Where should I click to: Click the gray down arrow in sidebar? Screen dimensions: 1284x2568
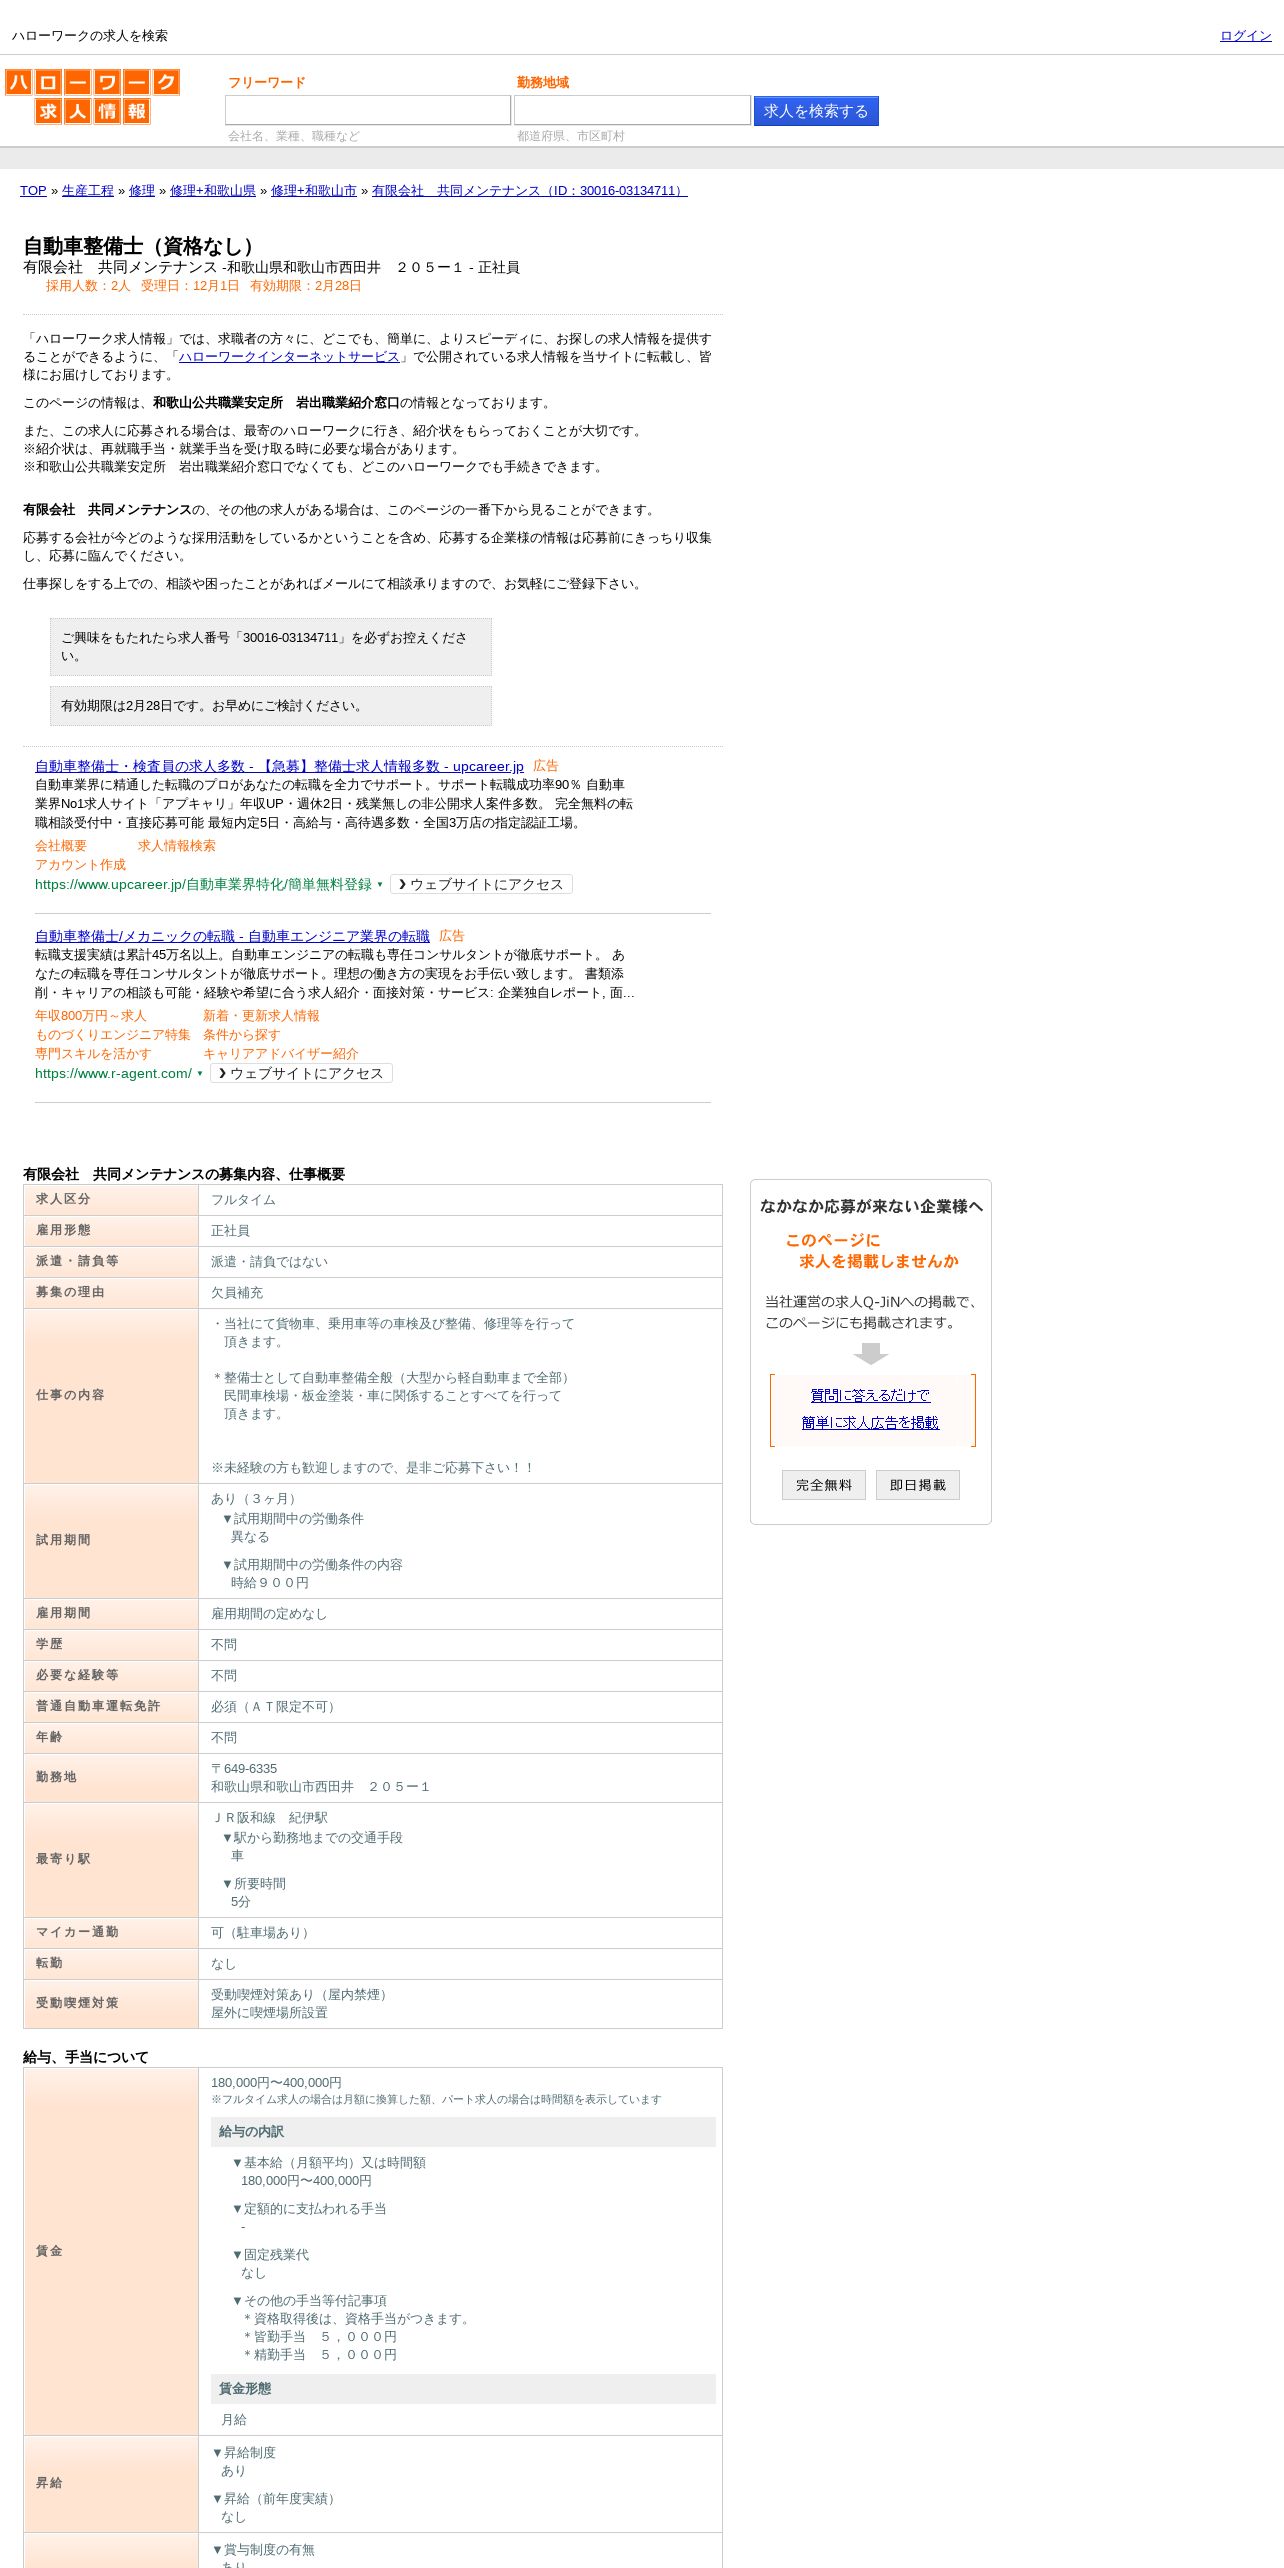tap(871, 1353)
